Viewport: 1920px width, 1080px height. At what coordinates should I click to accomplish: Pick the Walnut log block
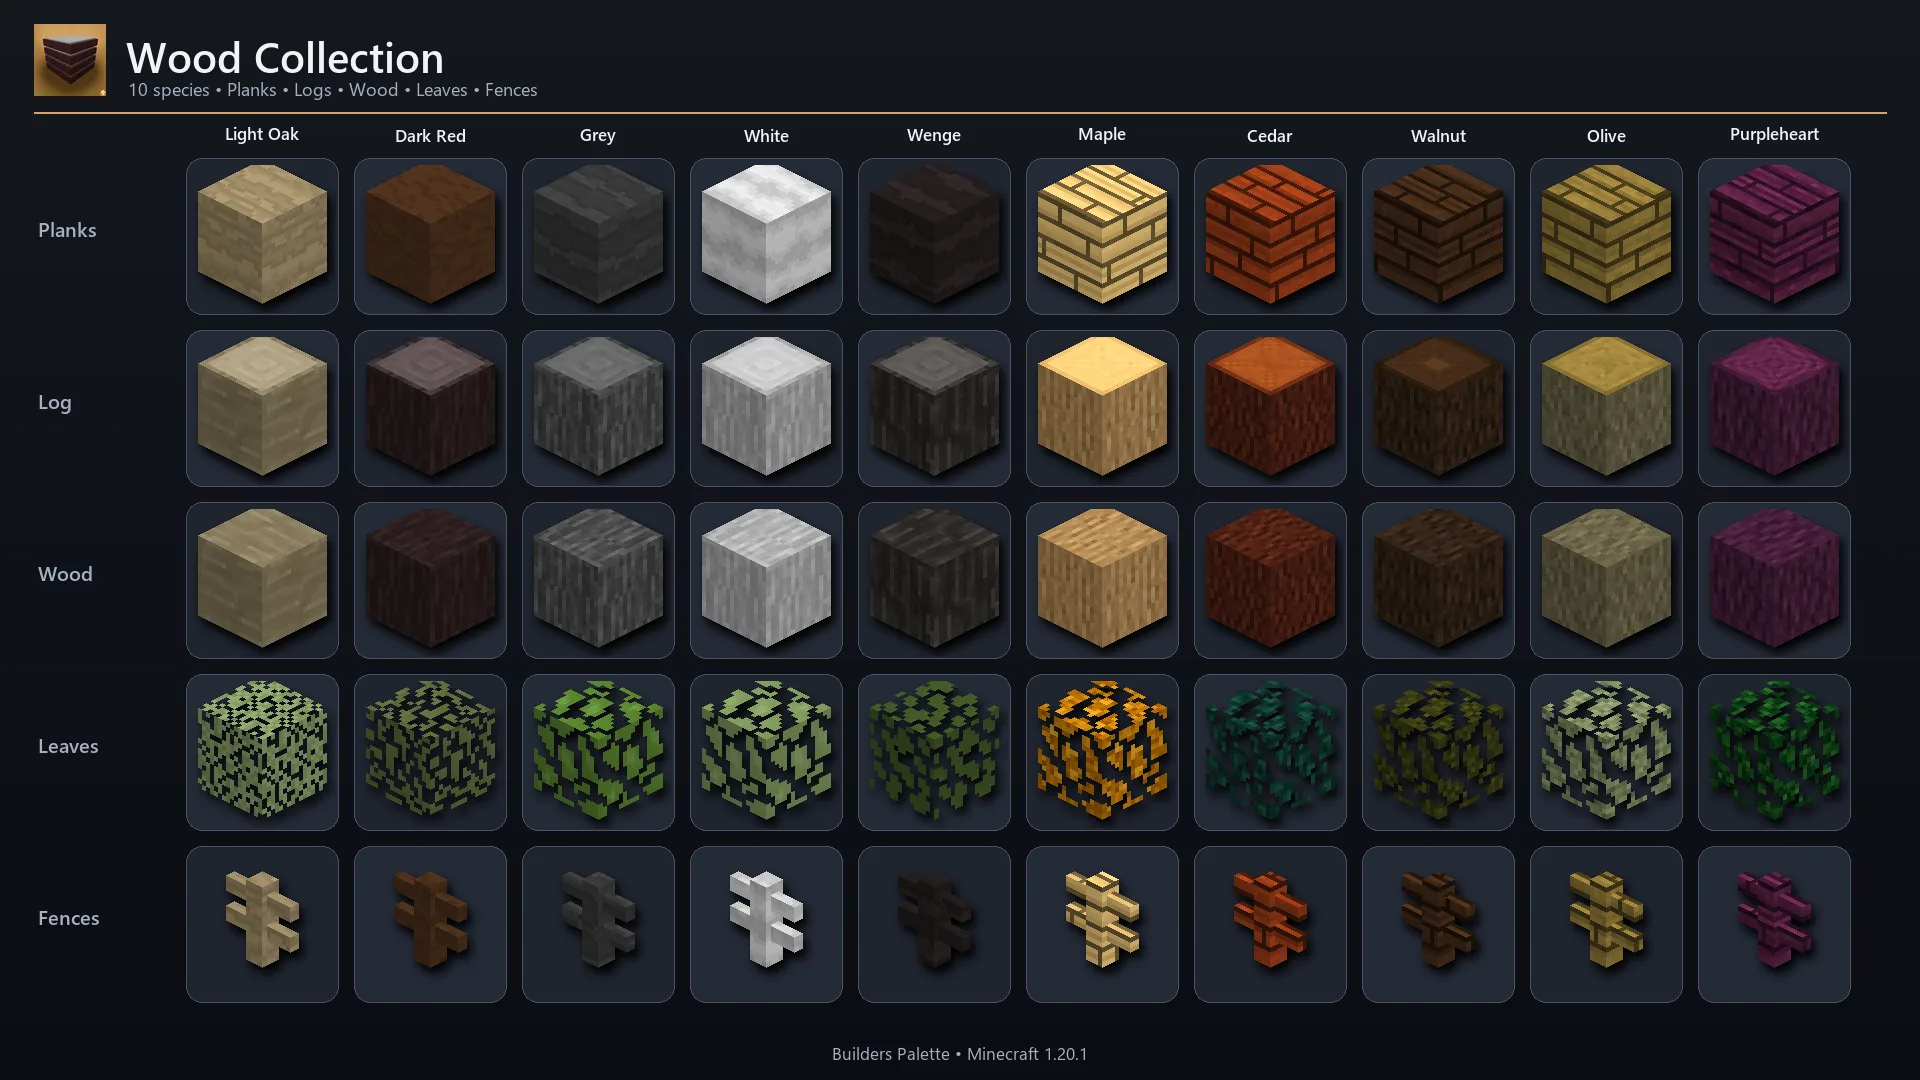click(x=1438, y=408)
